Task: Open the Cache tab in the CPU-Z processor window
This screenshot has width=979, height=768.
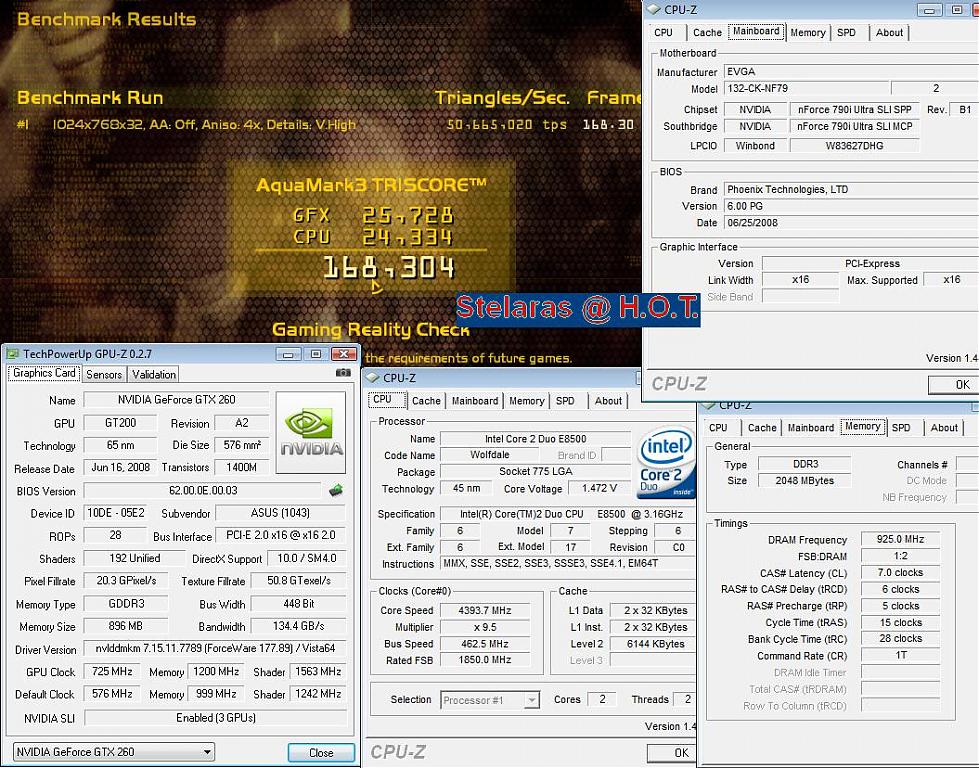Action: tap(426, 401)
